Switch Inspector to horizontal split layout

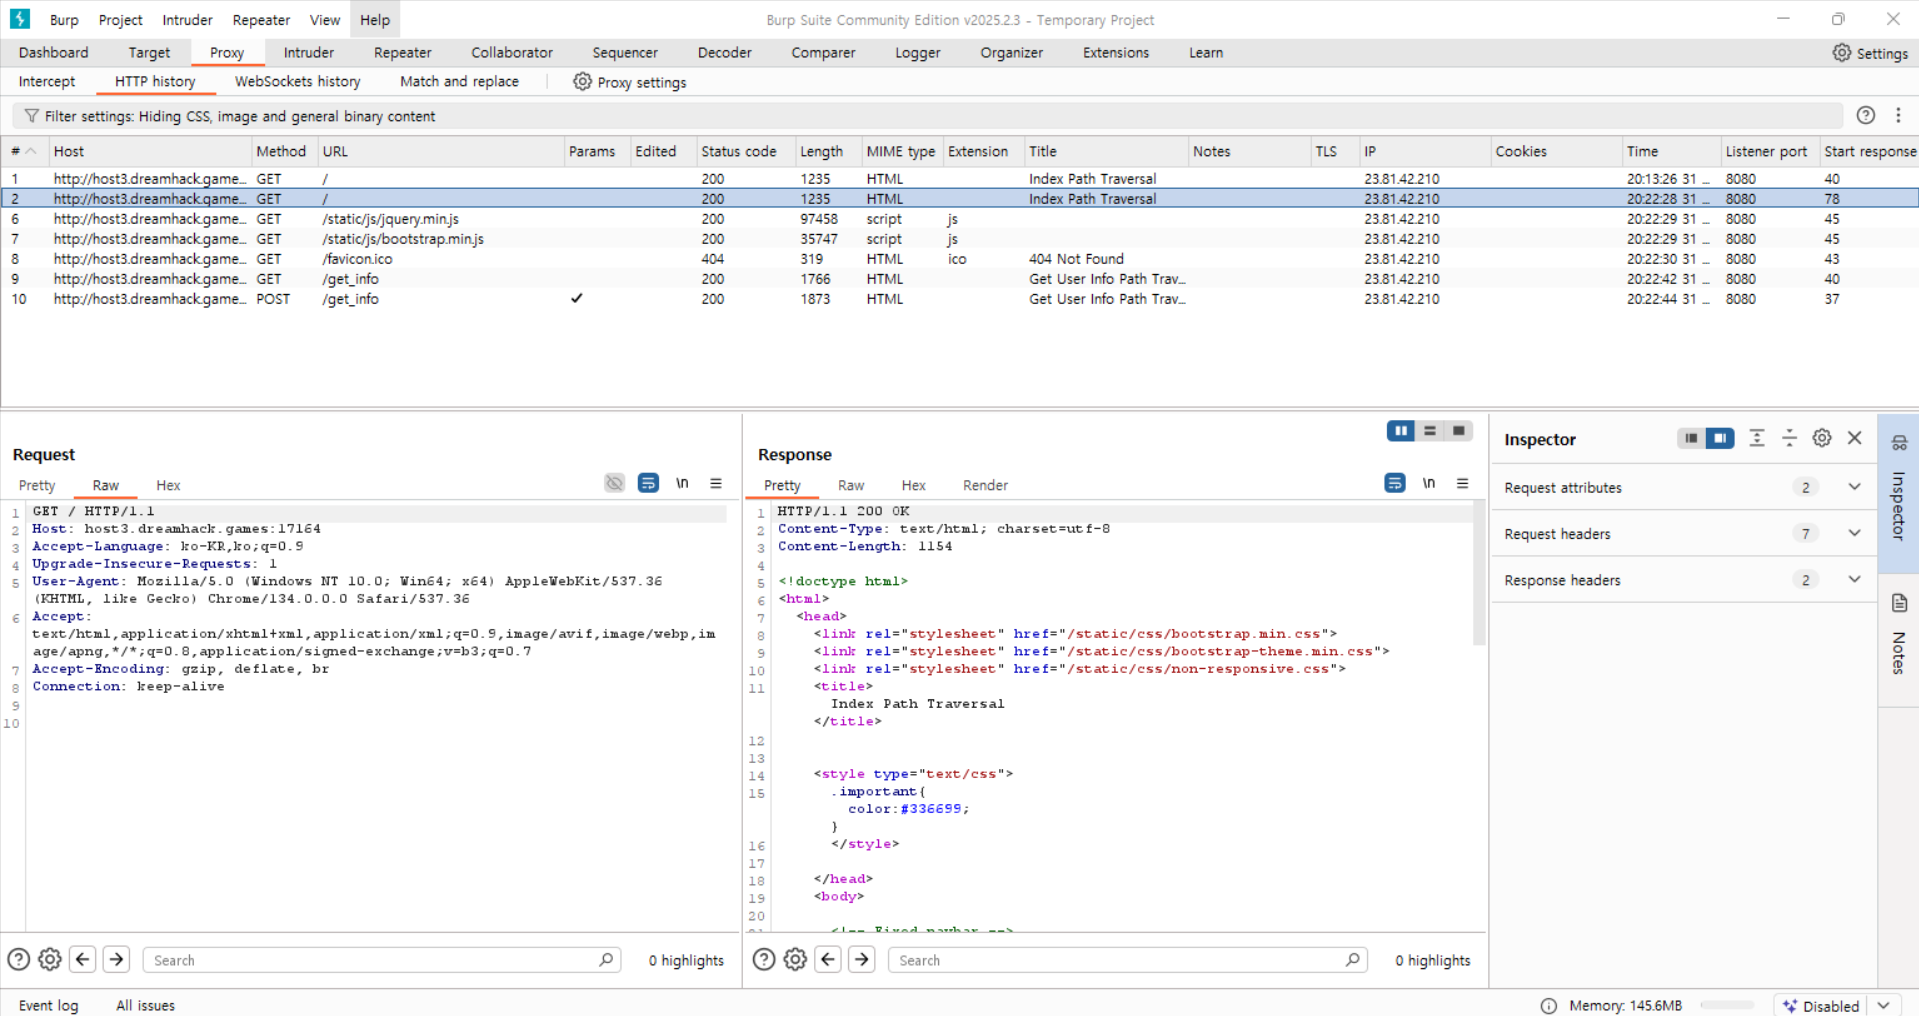click(1690, 438)
